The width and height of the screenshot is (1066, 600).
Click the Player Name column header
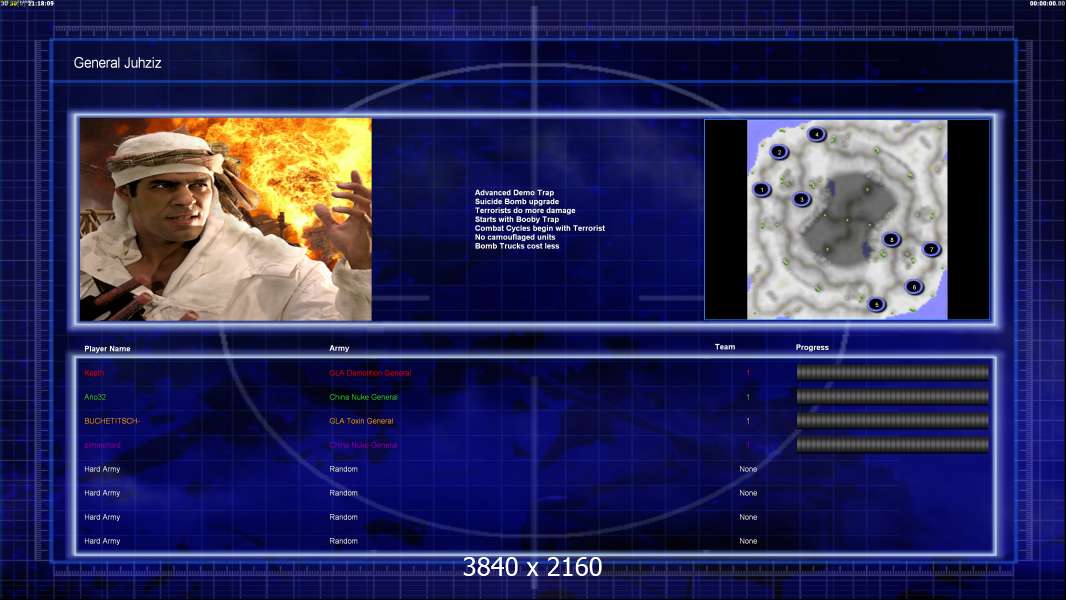click(x=107, y=349)
